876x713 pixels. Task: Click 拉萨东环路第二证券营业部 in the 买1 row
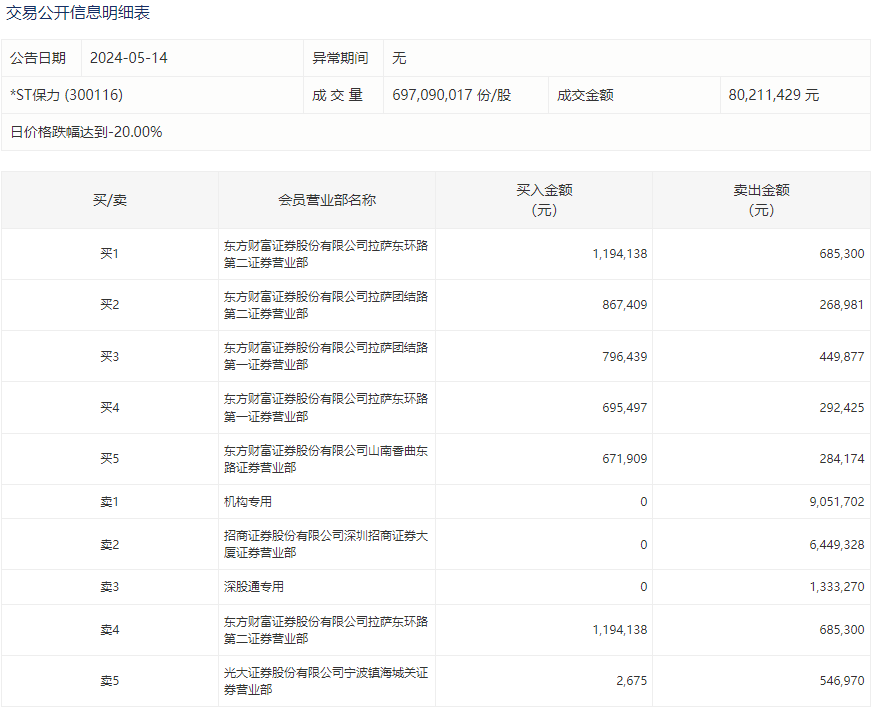326,254
